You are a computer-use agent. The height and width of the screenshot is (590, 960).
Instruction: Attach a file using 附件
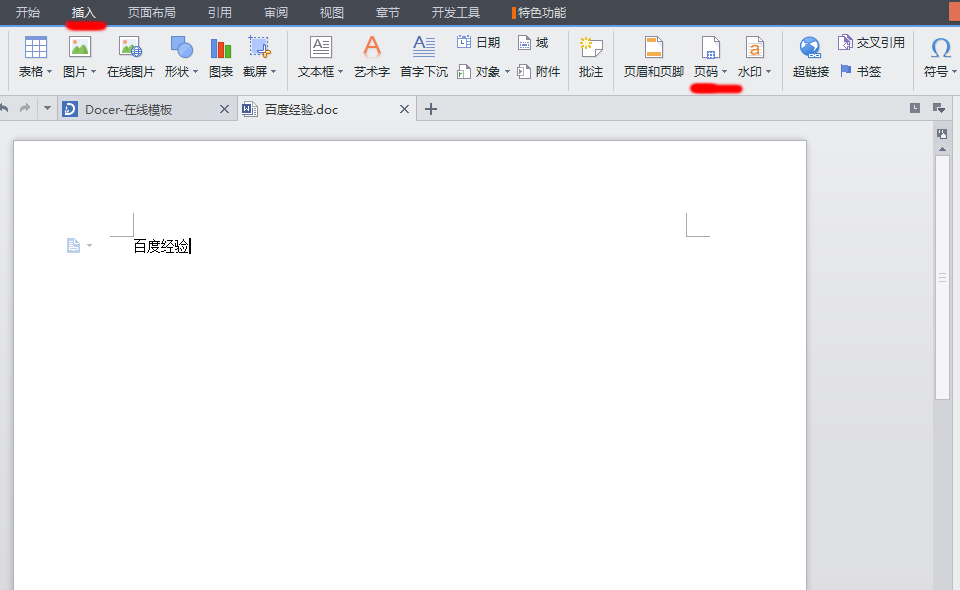[538, 72]
